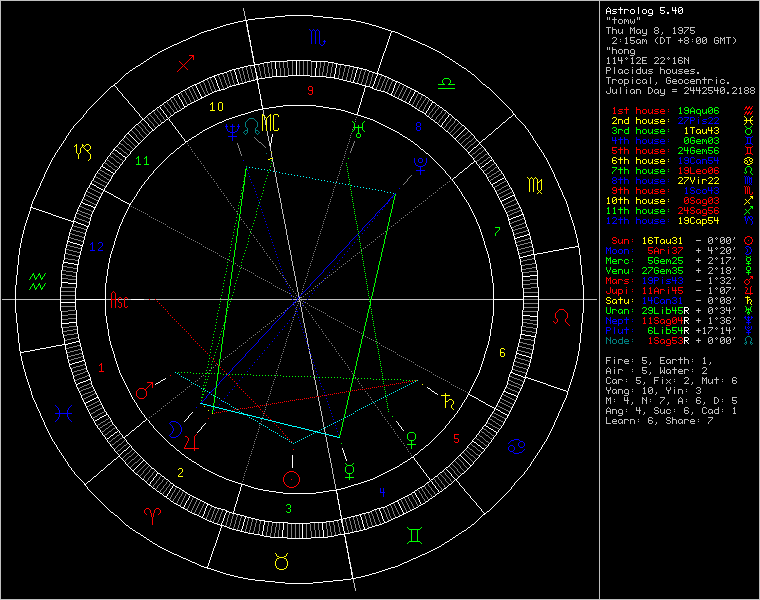Click the Libra glyph on the zodiac ring
This screenshot has height=600, width=760.
[x=446, y=84]
